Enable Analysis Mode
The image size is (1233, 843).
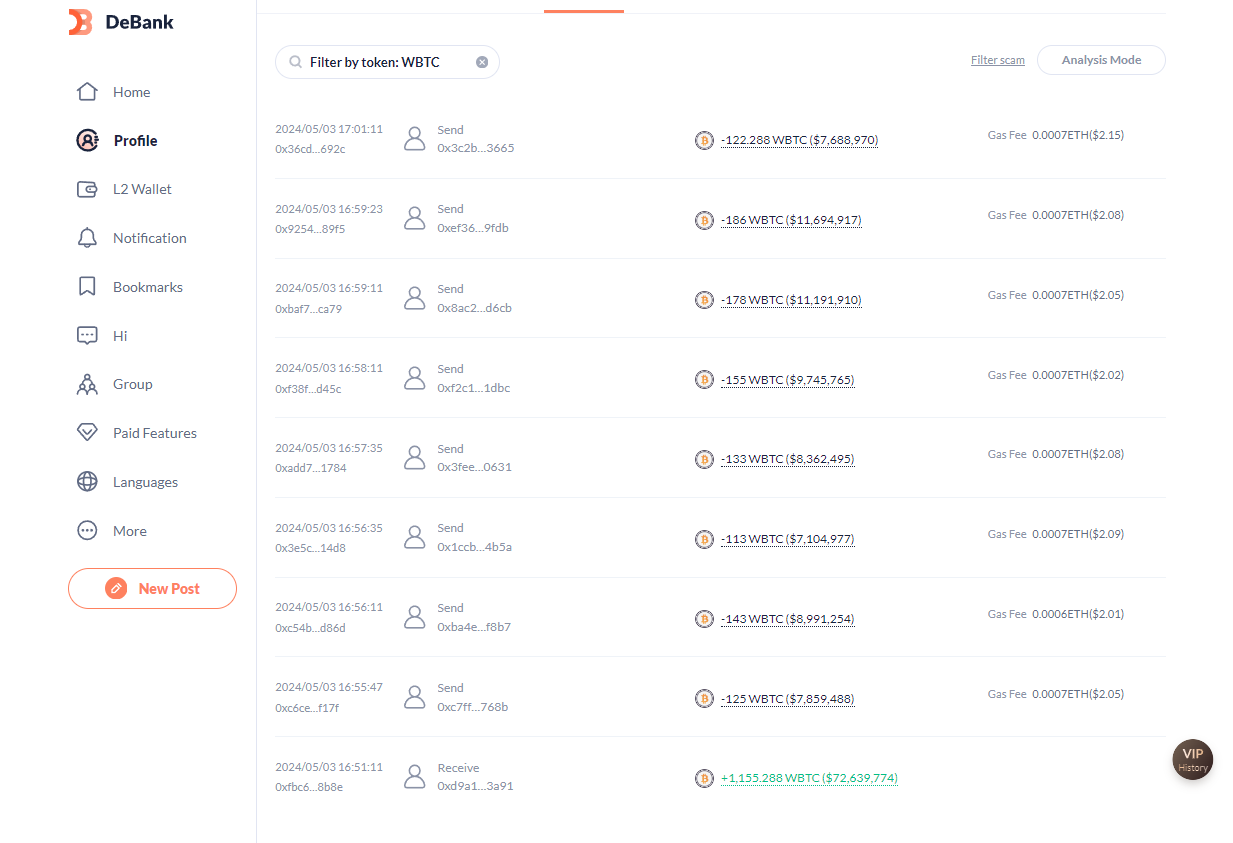click(1101, 60)
